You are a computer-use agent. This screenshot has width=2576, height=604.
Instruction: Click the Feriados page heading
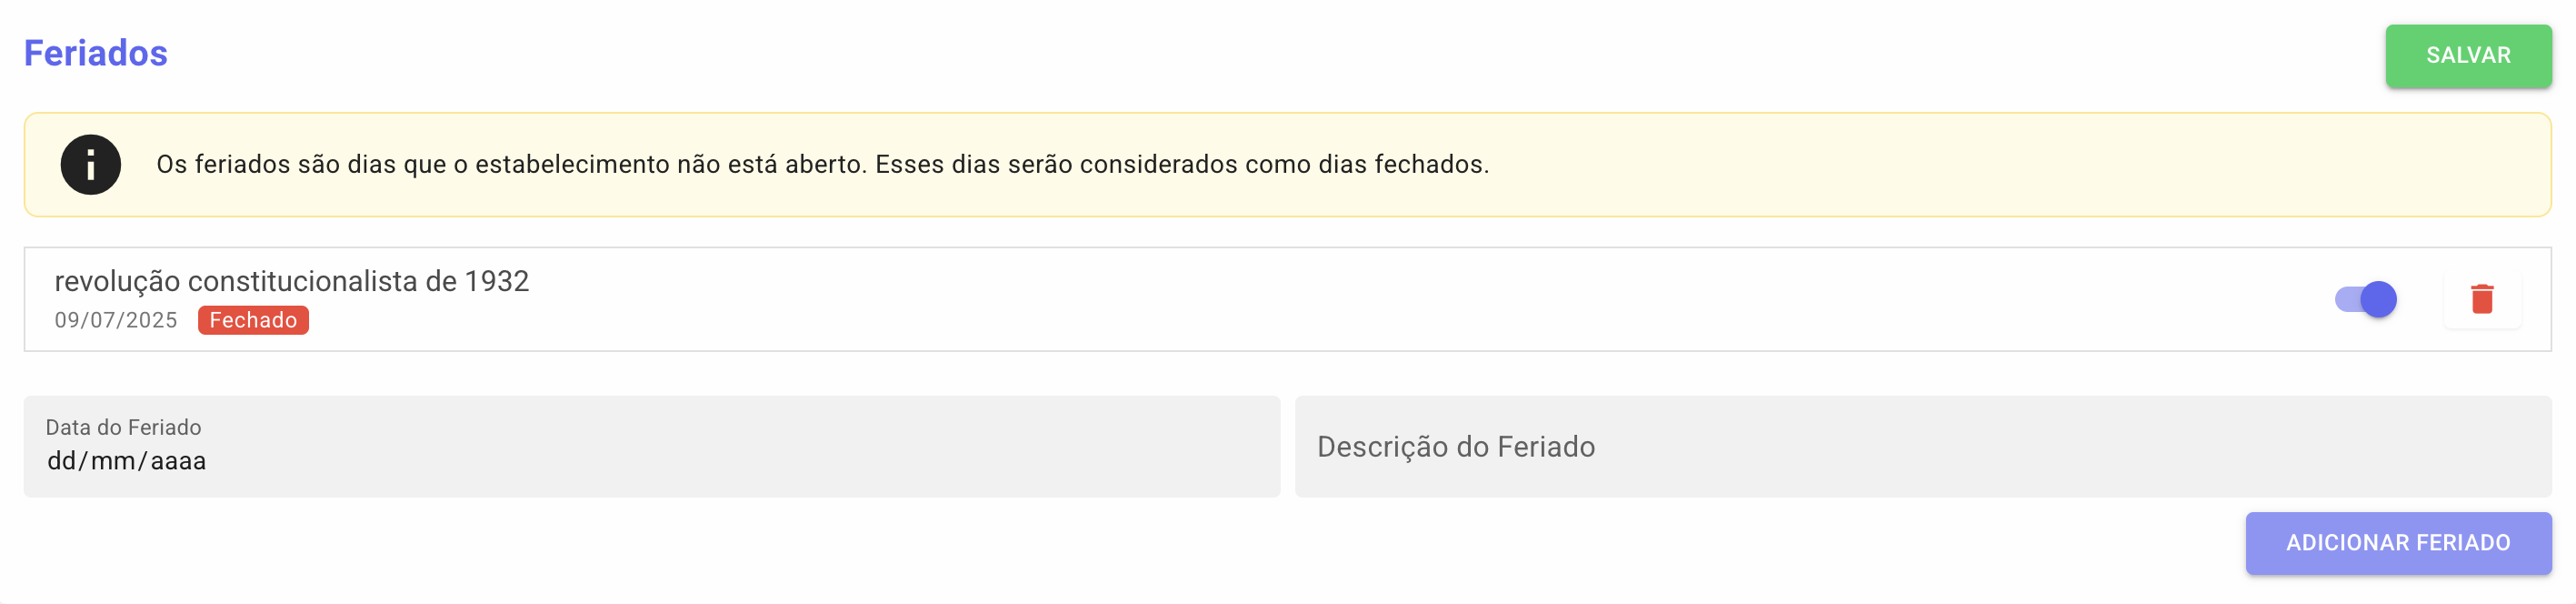coord(96,53)
